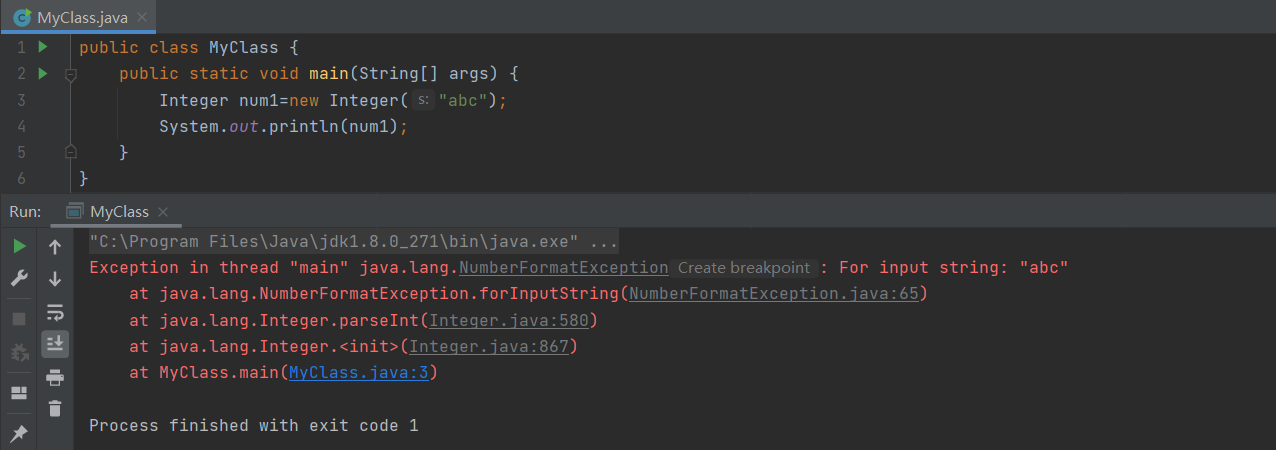
Task: Click the Run: panel label
Action: (25, 212)
